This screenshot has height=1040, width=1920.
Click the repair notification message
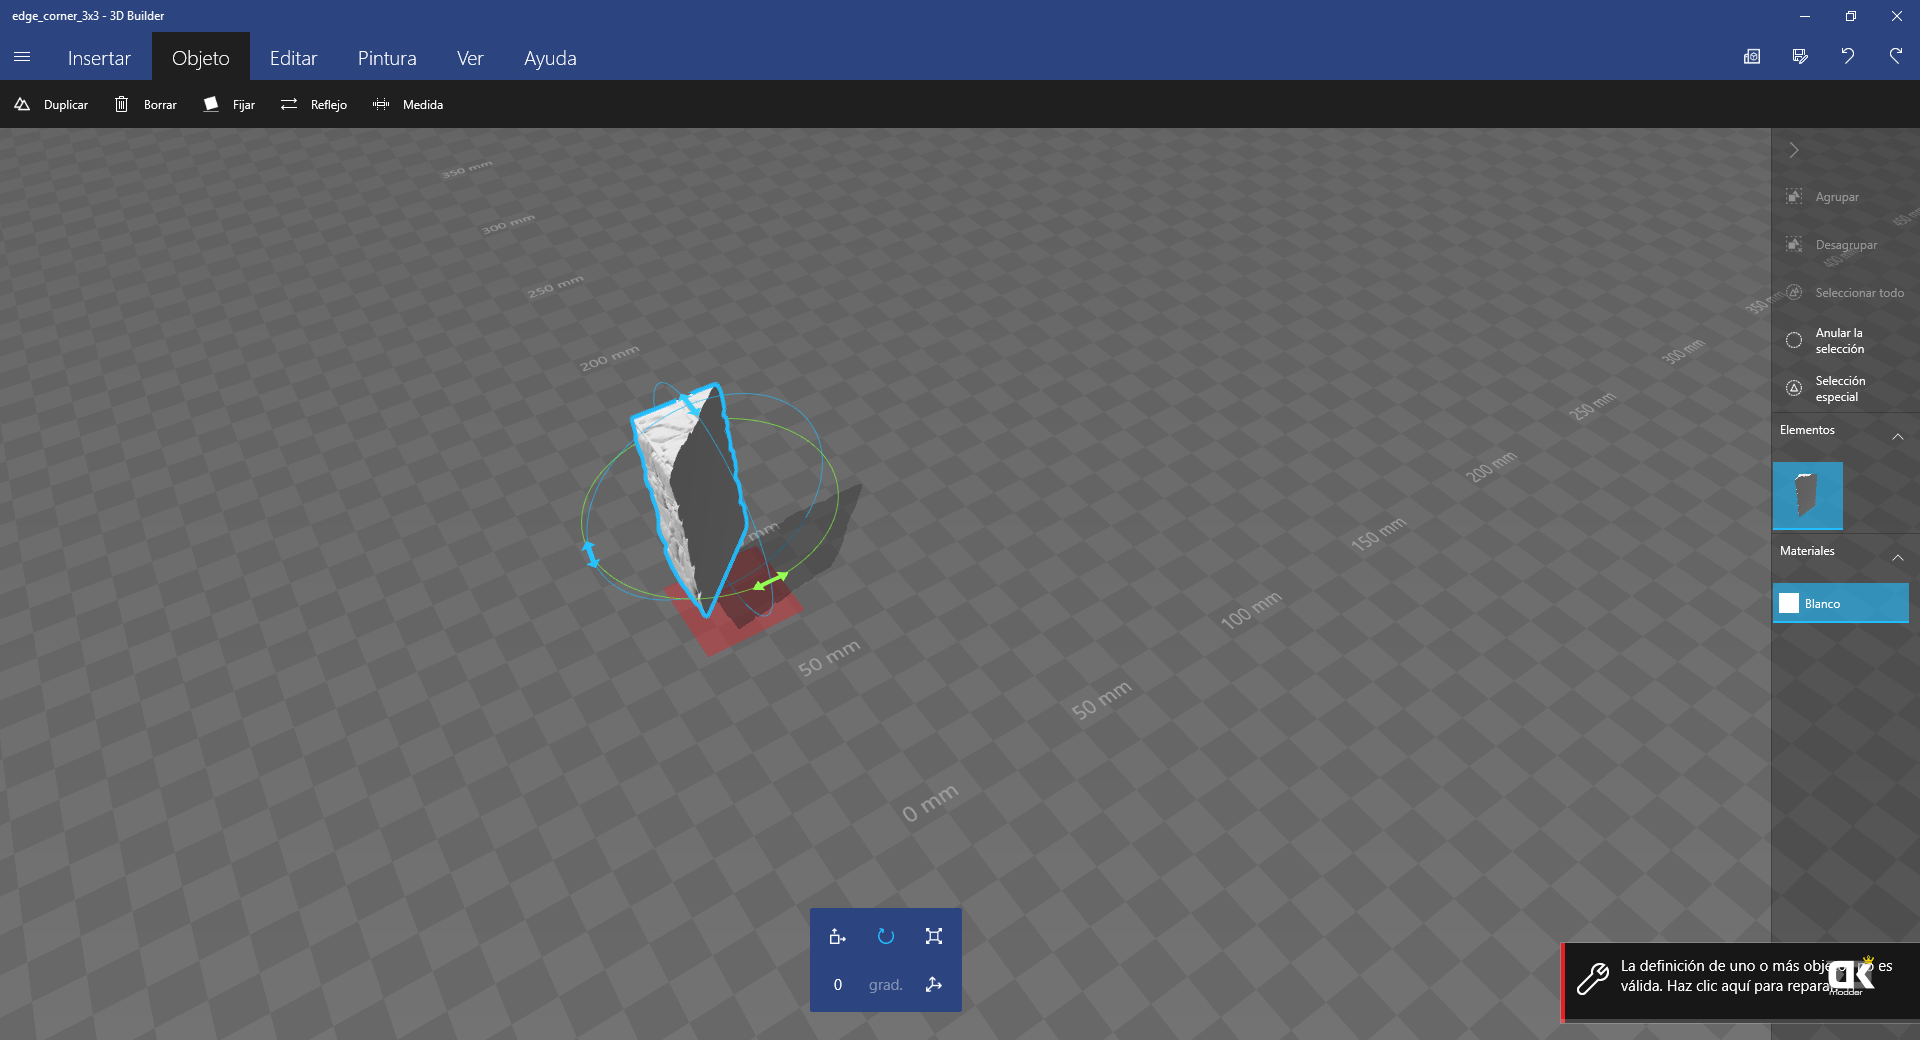coord(1741,982)
